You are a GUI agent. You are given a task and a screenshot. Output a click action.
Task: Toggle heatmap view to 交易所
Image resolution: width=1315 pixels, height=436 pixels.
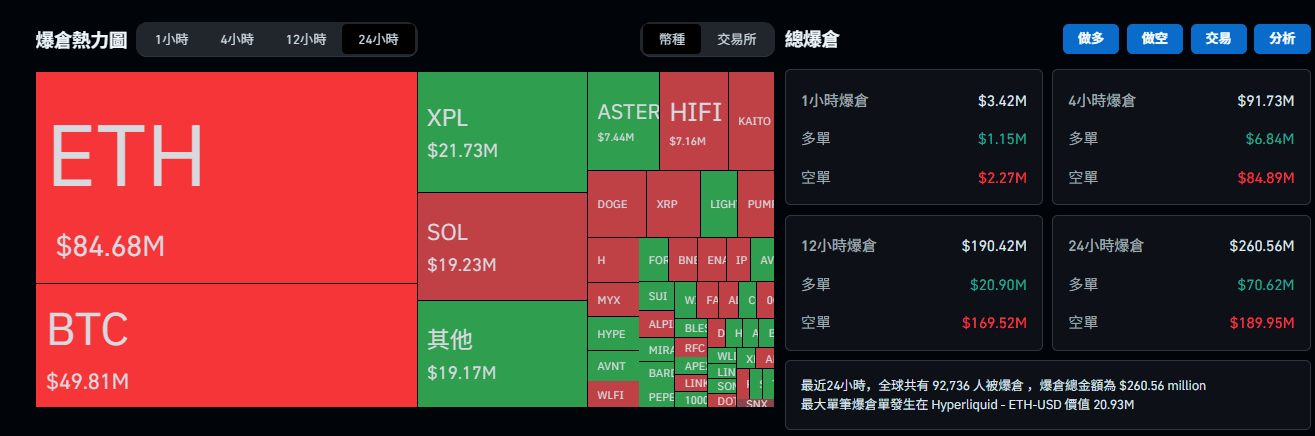737,40
